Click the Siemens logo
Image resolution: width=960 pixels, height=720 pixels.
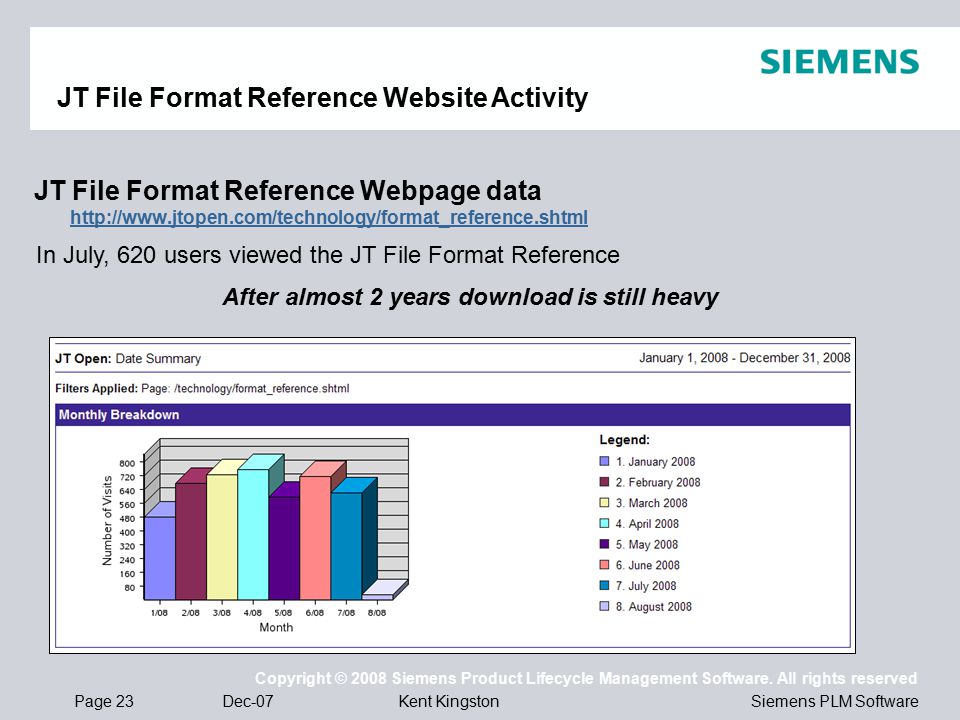pos(839,62)
